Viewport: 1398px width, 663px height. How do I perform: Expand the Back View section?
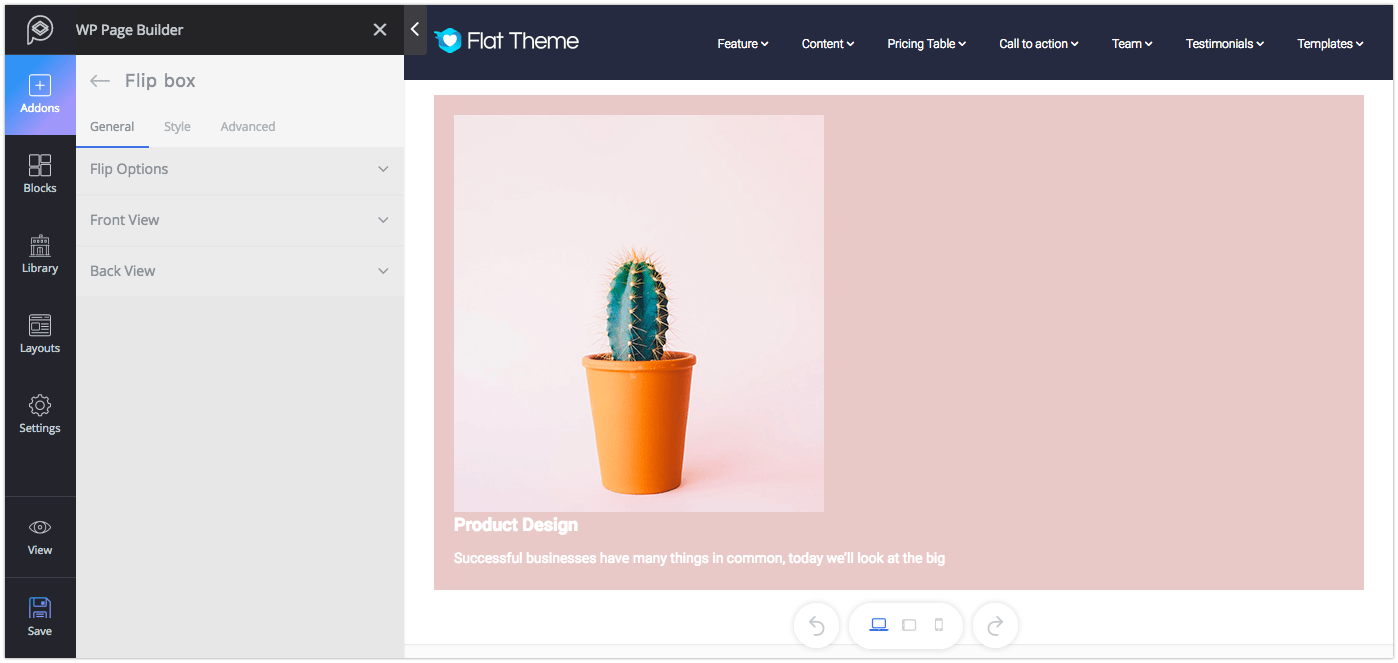(240, 271)
